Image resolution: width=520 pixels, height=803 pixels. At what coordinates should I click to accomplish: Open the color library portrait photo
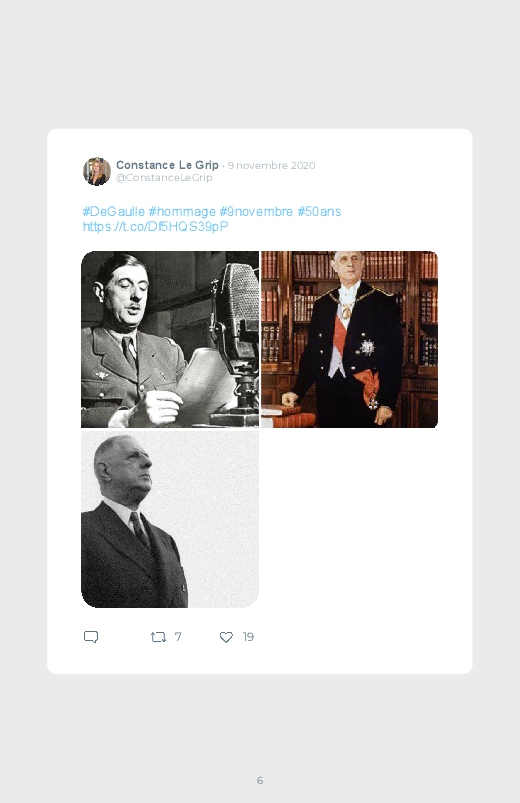[x=349, y=339]
